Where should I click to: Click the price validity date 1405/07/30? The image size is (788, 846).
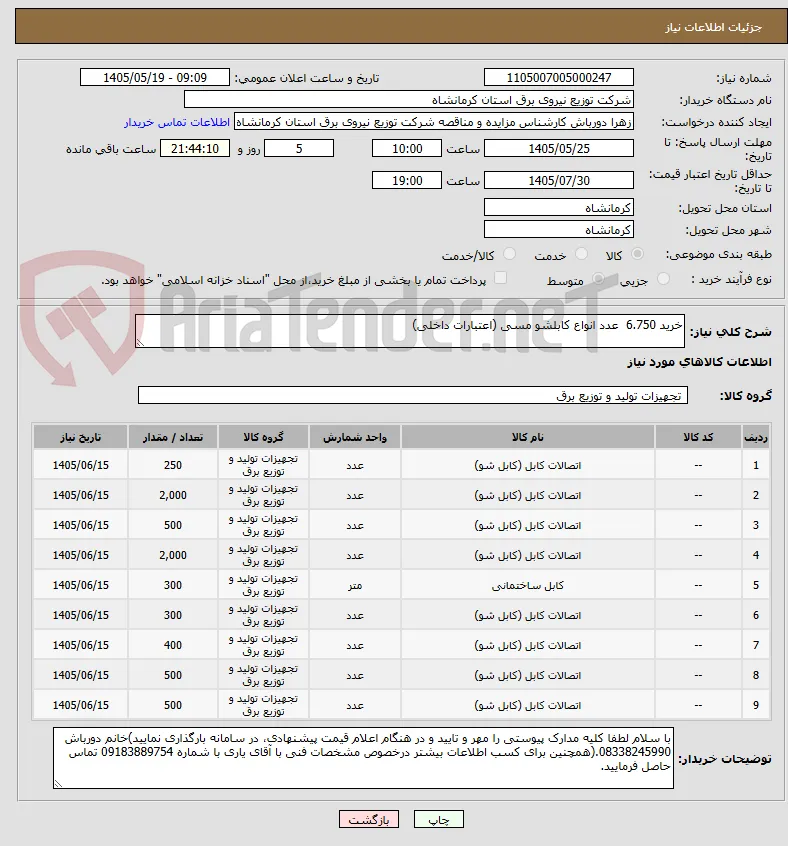tap(559, 181)
